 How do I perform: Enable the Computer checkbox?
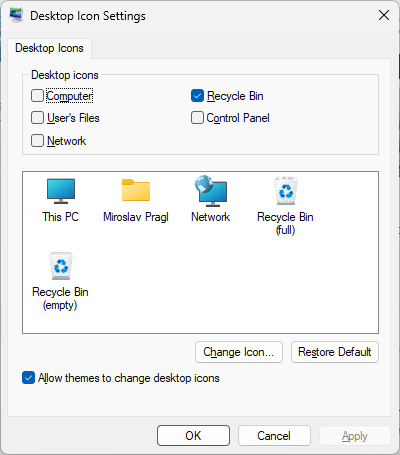click(37, 96)
